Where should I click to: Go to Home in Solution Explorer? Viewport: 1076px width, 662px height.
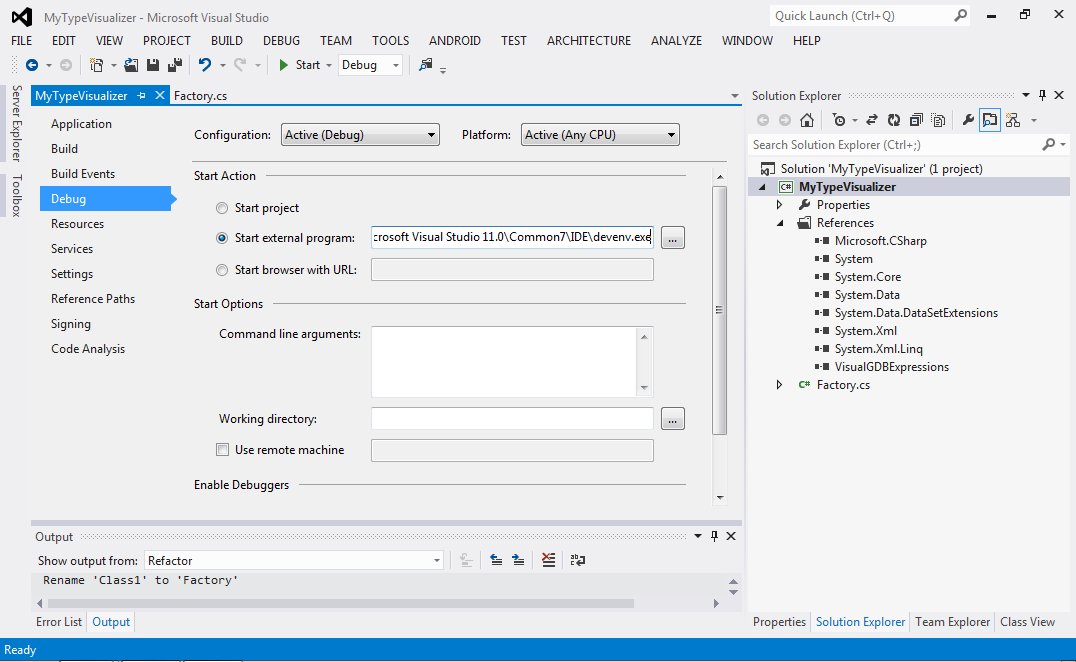807,121
